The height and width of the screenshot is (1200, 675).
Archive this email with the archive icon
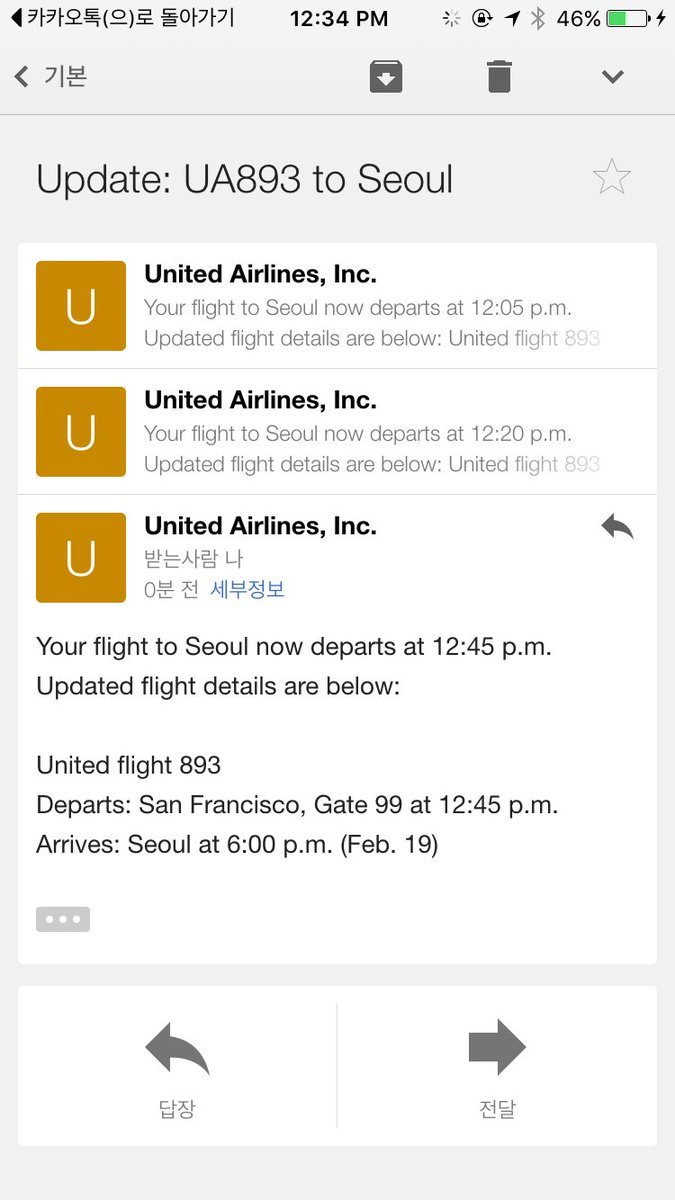coord(386,76)
